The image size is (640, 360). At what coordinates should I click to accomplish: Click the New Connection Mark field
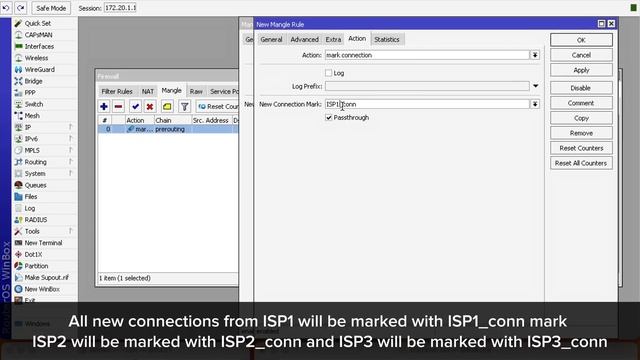(427, 104)
